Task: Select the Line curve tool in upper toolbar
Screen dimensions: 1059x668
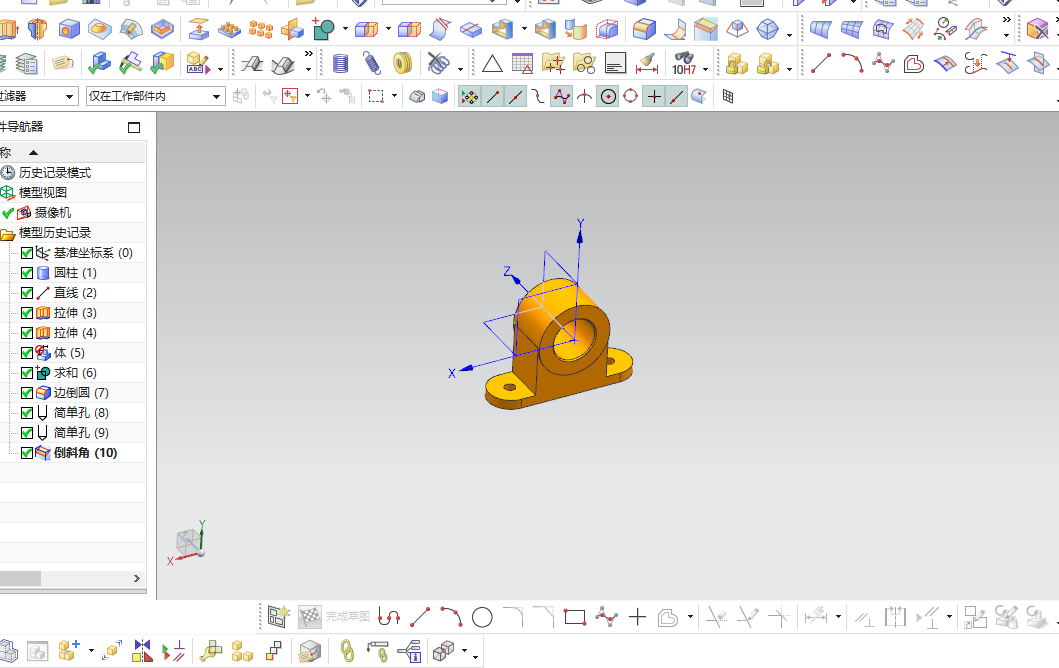Action: click(x=821, y=63)
